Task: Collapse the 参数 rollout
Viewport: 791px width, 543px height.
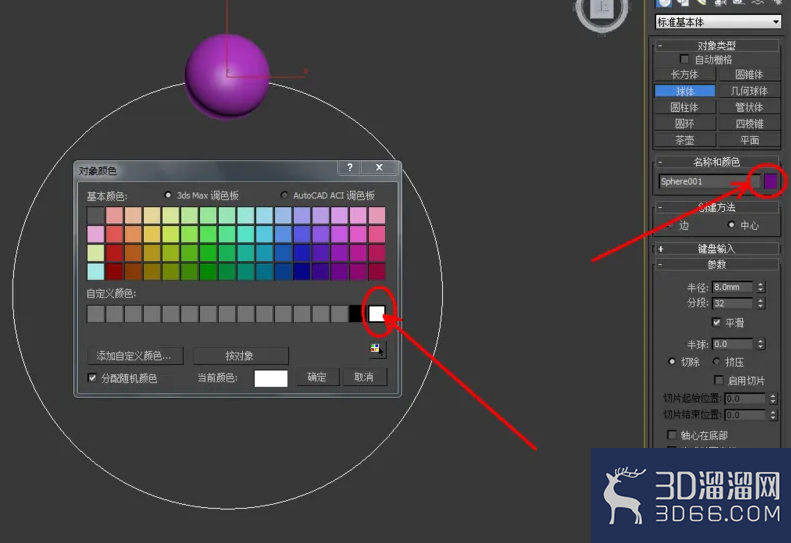Action: [x=716, y=264]
